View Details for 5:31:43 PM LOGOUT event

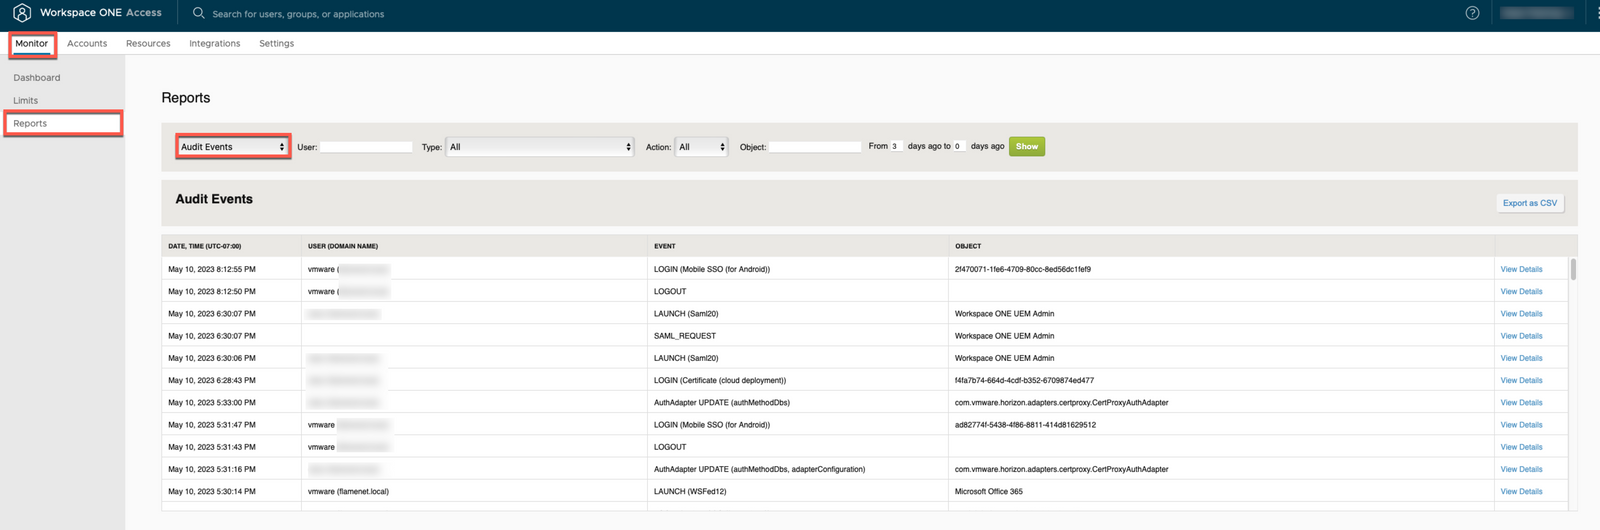point(1521,447)
